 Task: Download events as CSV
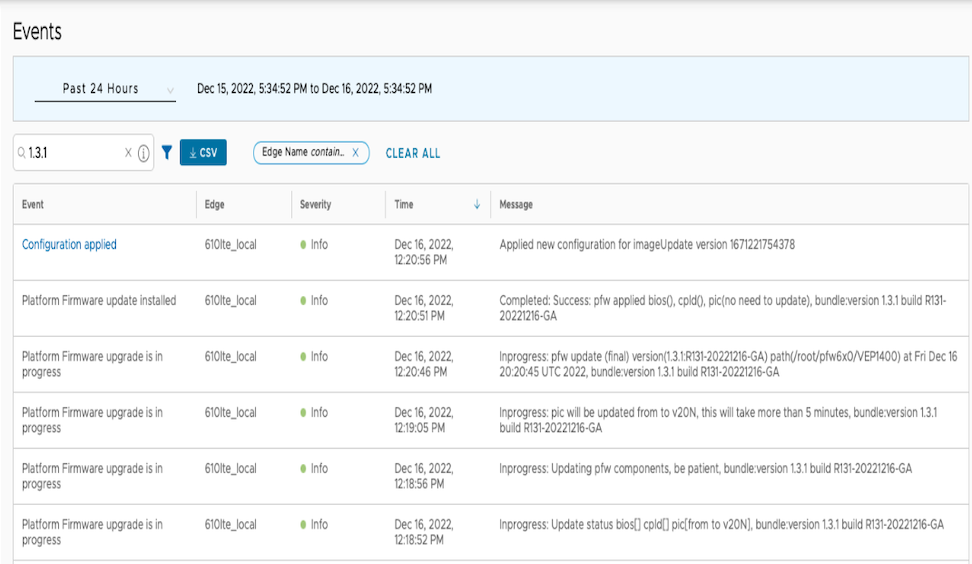(203, 153)
